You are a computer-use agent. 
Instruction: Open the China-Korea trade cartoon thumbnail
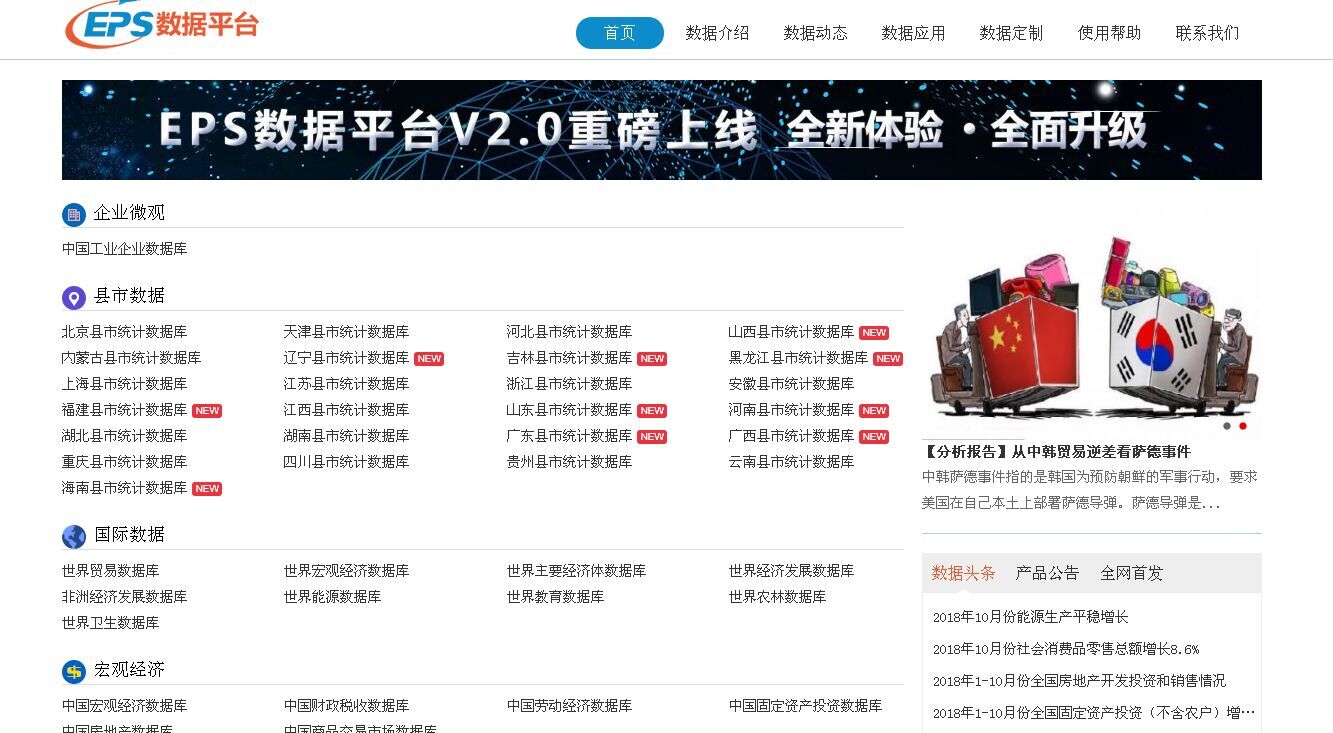tap(1091, 325)
